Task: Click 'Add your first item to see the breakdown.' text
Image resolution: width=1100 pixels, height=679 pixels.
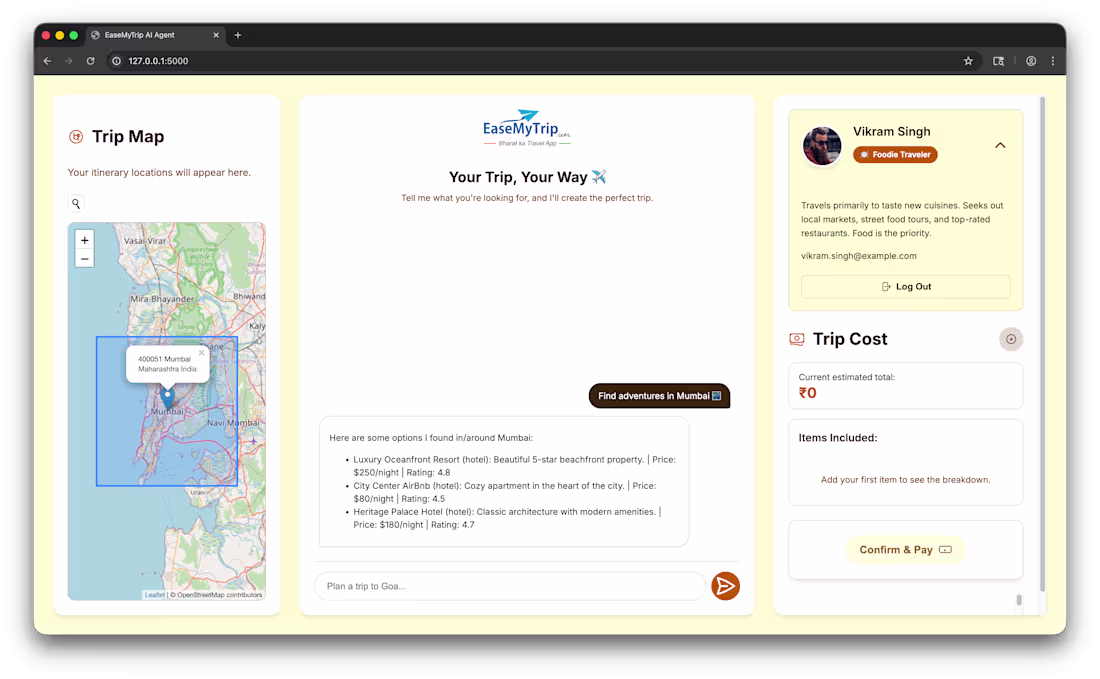Action: (x=906, y=480)
